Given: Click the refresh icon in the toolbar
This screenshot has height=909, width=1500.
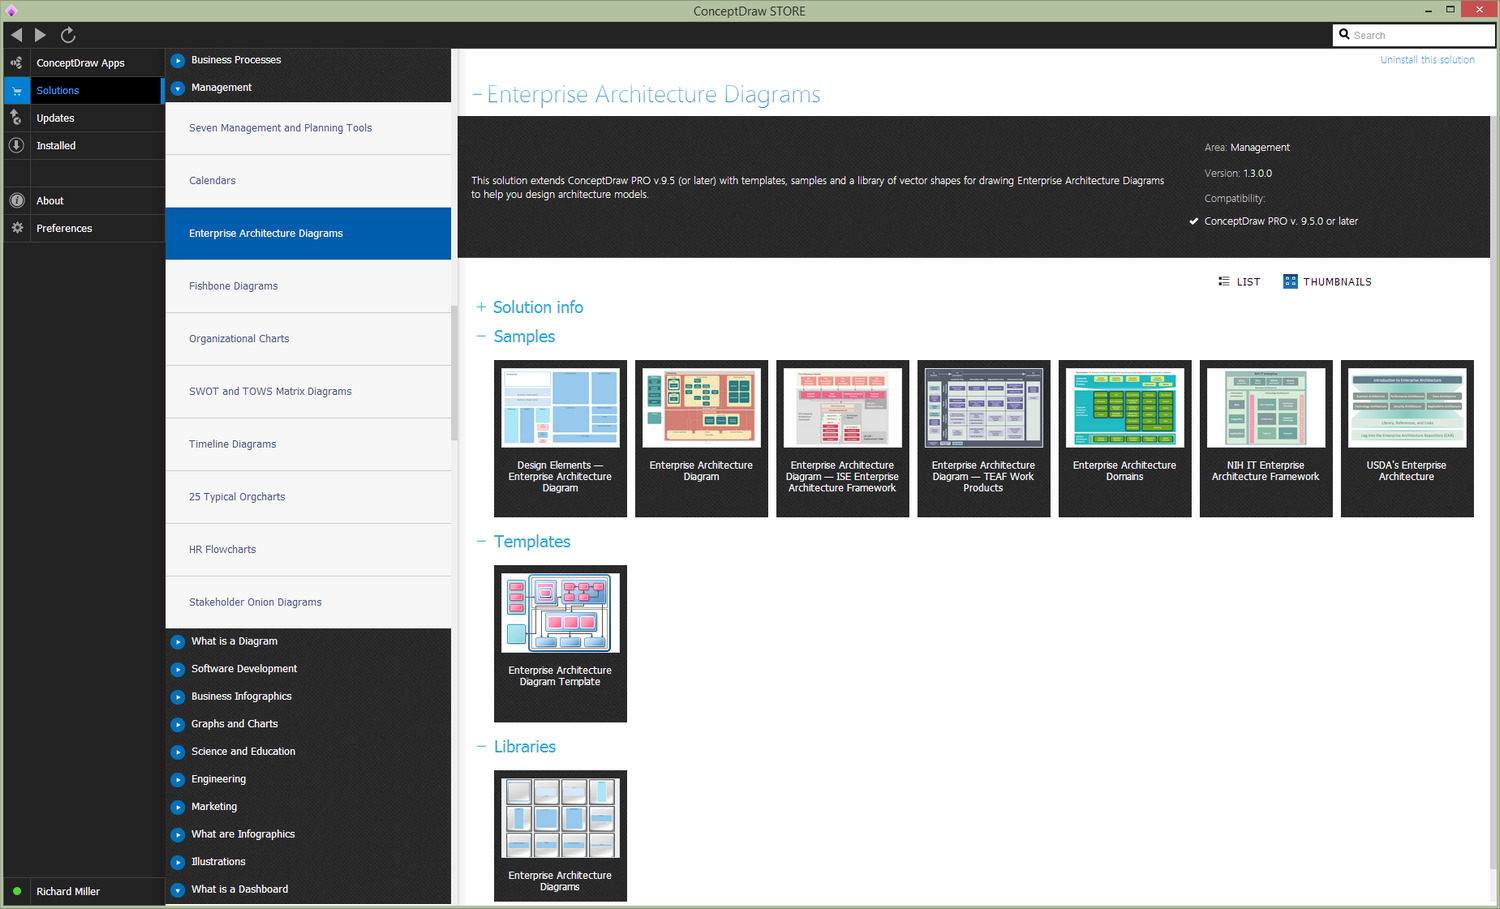Looking at the screenshot, I should [68, 35].
